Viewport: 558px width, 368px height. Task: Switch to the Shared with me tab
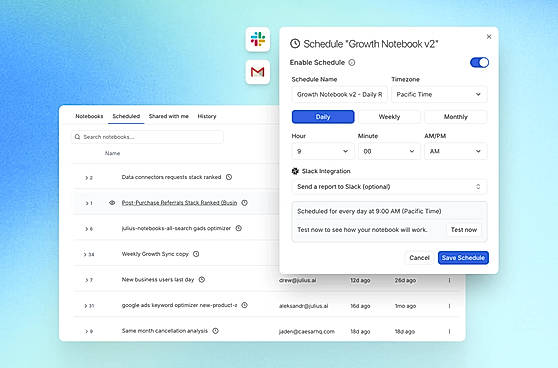tap(169, 116)
